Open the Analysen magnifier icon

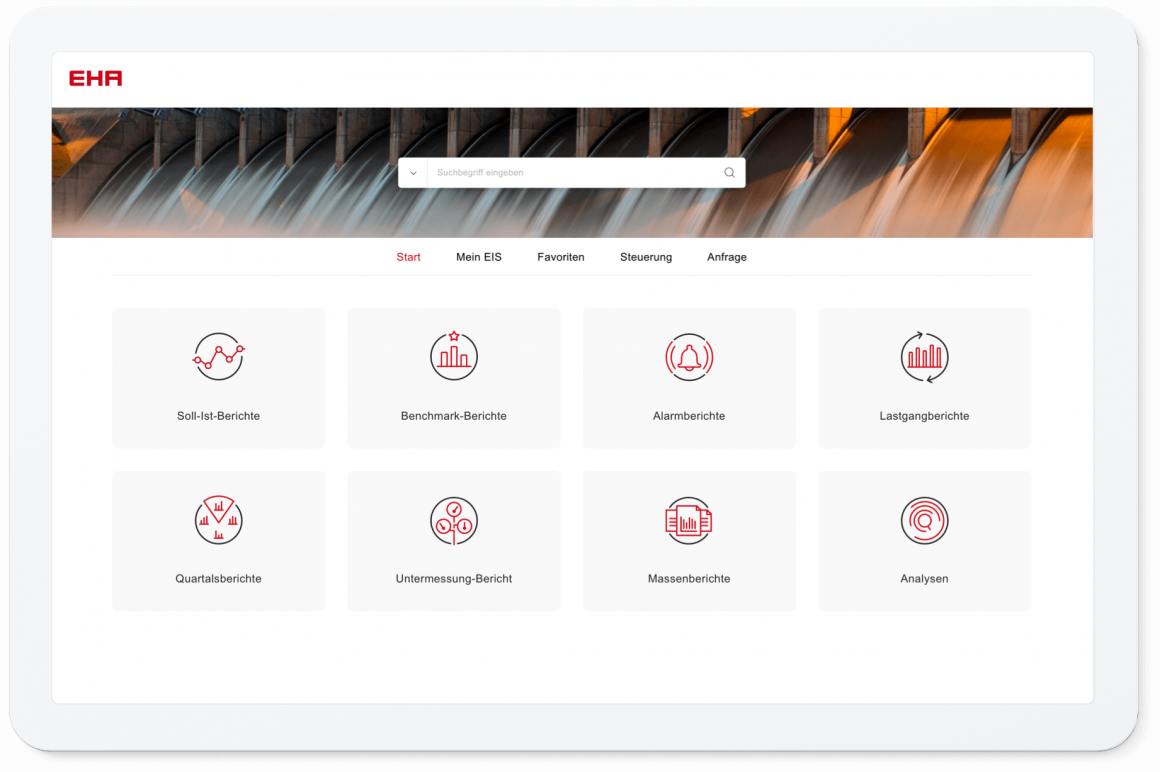point(924,520)
